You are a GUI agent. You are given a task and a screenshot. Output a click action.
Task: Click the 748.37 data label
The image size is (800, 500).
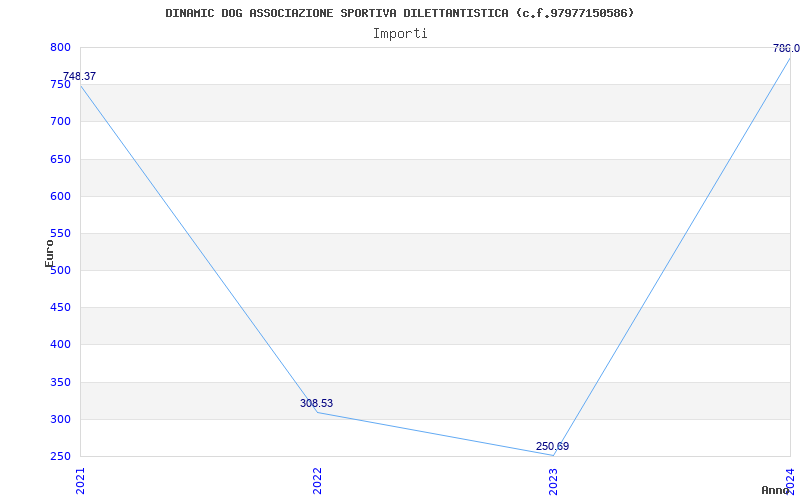[79, 77]
